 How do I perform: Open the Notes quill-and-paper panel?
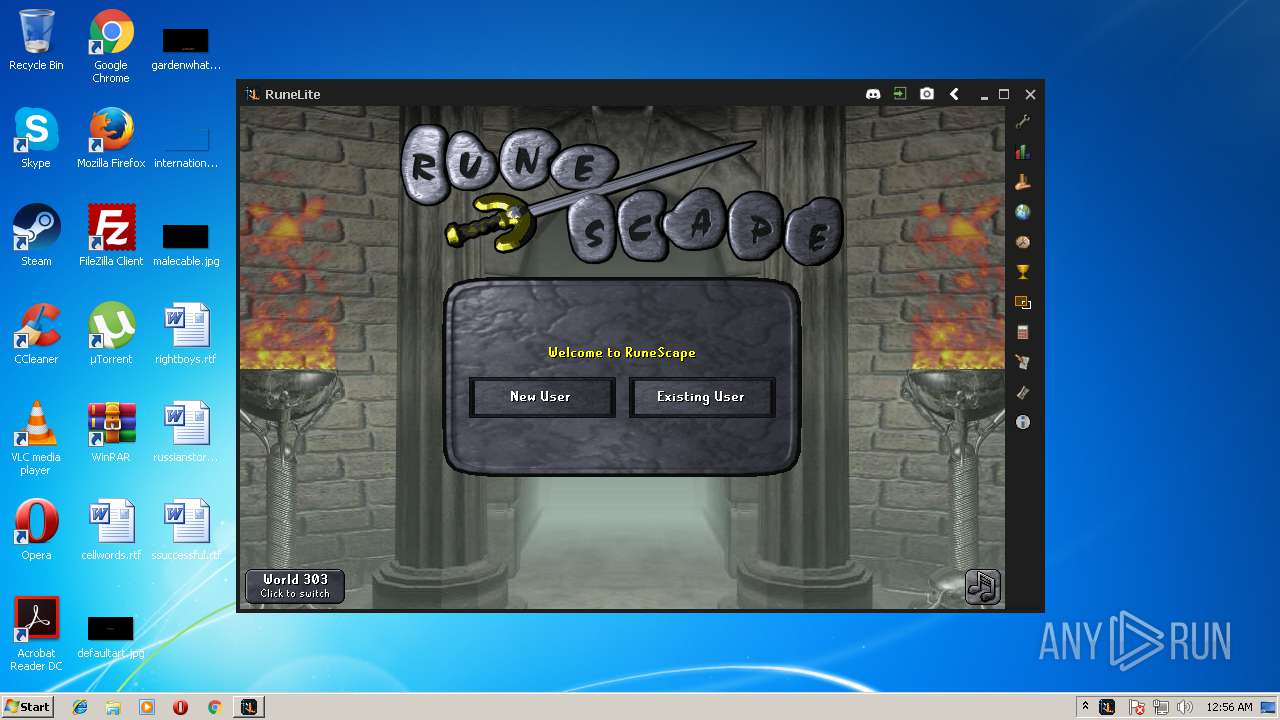point(1022,362)
